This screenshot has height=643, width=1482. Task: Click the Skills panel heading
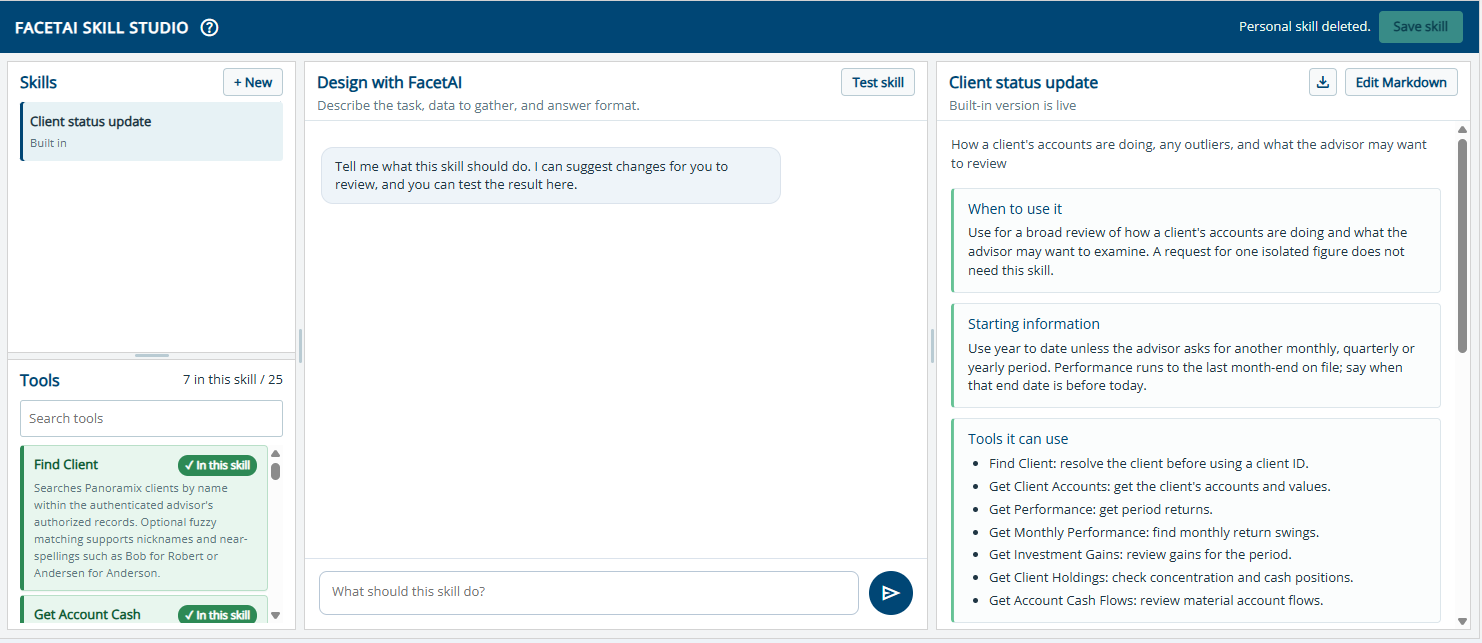38,82
